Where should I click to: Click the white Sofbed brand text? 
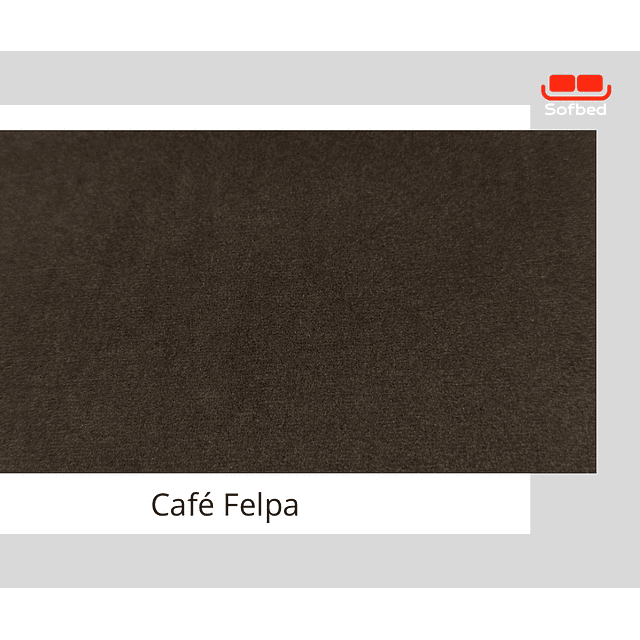pos(576,109)
